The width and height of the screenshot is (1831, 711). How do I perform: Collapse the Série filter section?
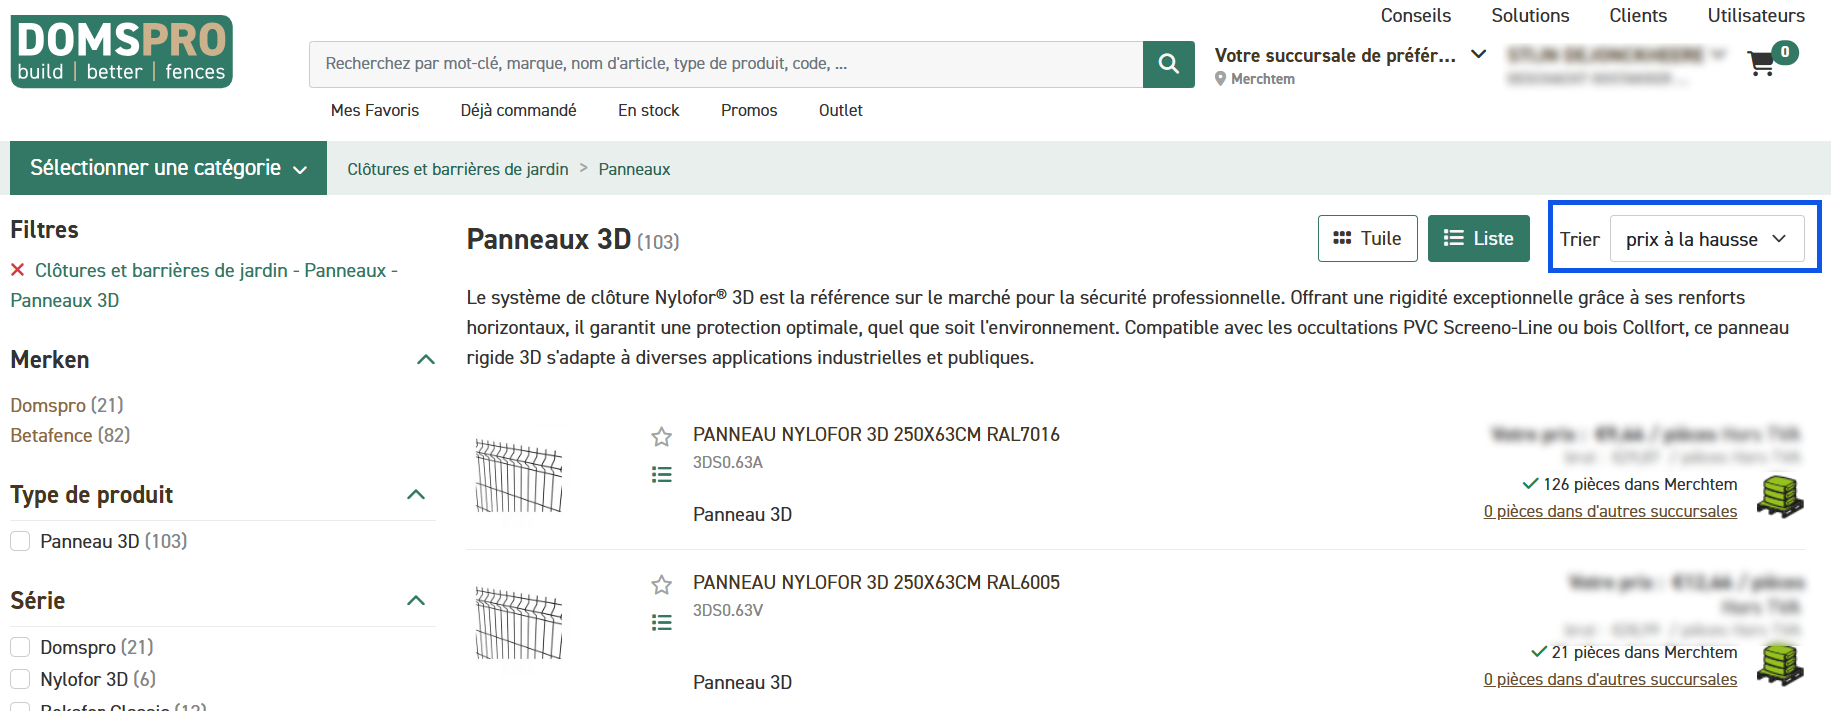pyautogui.click(x=417, y=601)
